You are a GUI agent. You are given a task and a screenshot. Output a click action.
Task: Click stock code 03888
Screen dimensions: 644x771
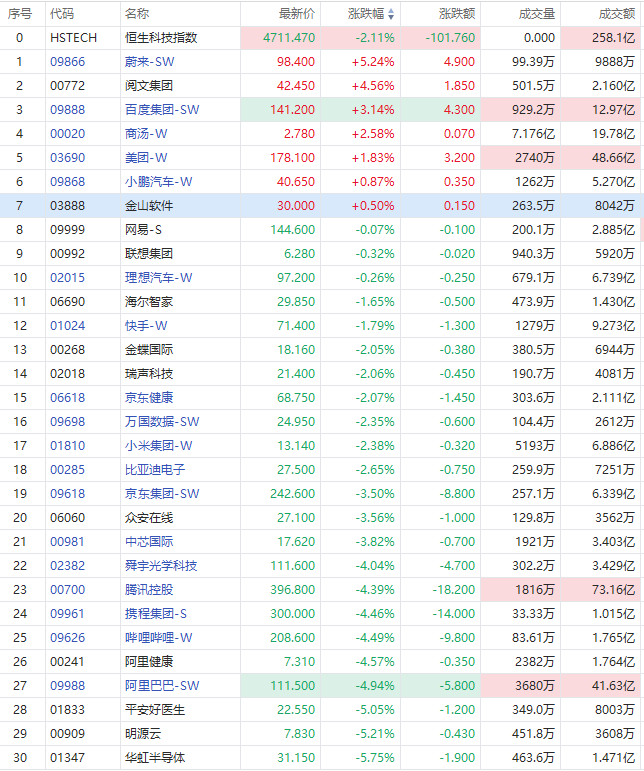(x=67, y=206)
